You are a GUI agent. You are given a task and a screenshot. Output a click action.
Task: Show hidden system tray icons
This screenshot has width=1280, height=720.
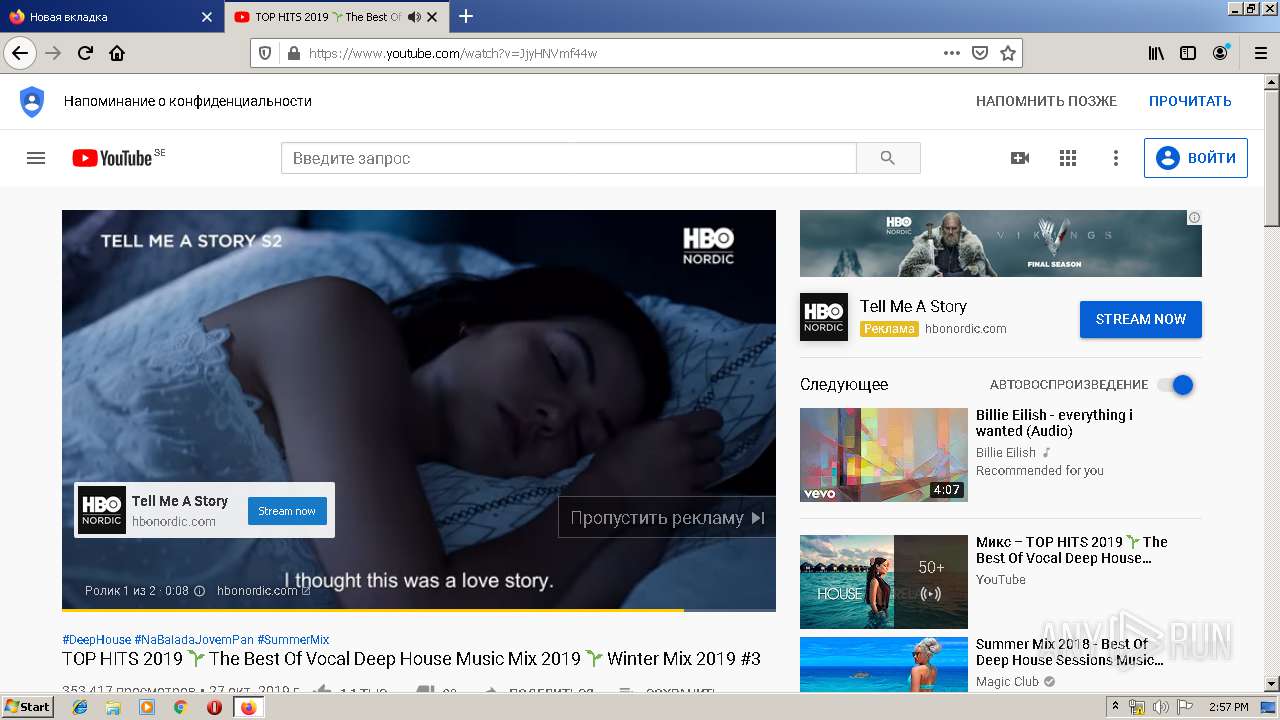[1116, 707]
